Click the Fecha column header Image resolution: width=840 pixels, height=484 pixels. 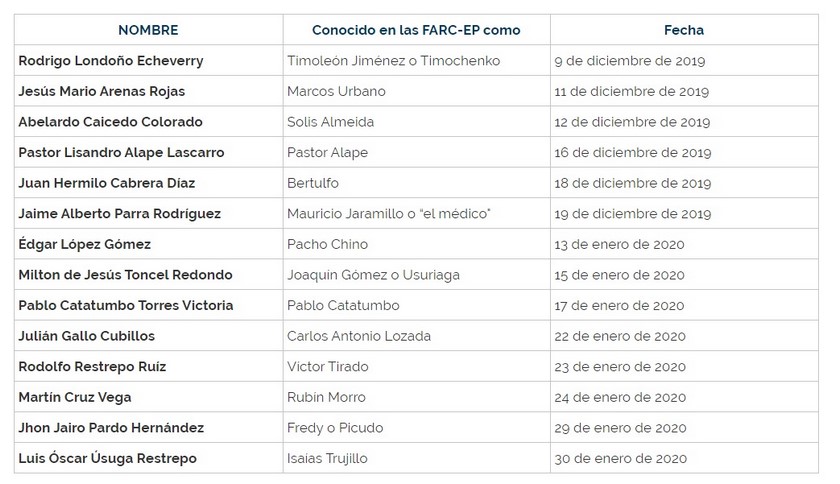click(684, 30)
